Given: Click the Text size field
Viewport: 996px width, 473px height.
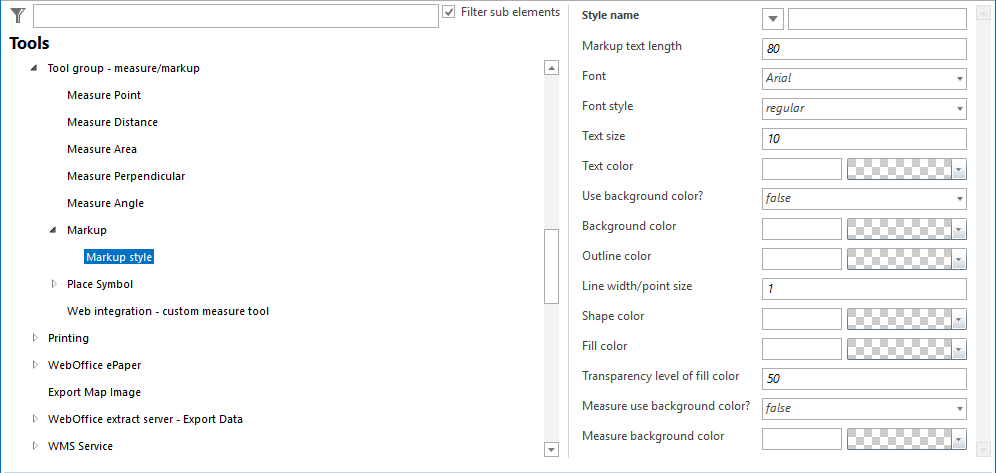Looking at the screenshot, I should click(x=864, y=138).
